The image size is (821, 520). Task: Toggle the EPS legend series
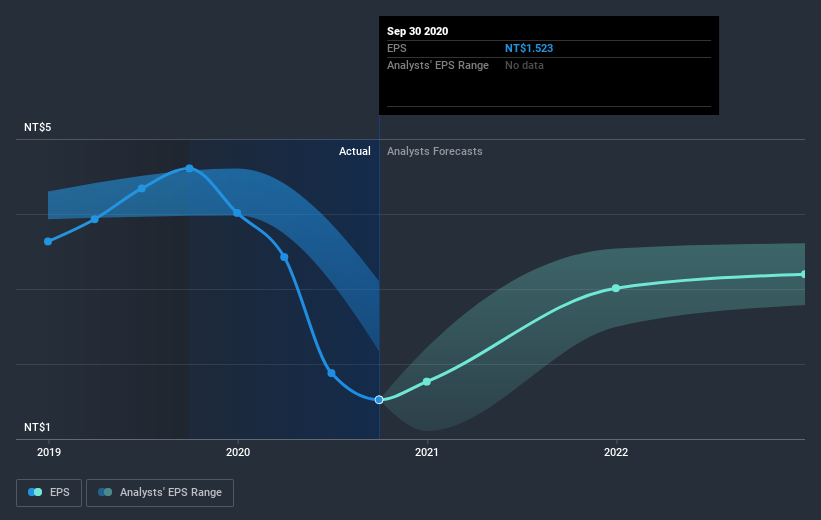click(x=49, y=492)
